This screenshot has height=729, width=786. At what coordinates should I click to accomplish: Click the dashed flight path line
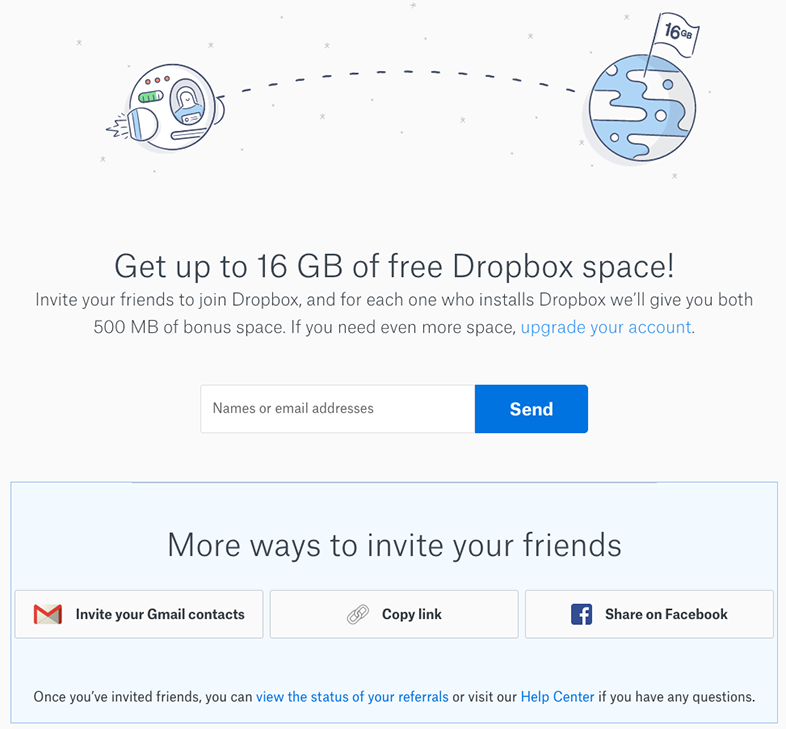401,74
